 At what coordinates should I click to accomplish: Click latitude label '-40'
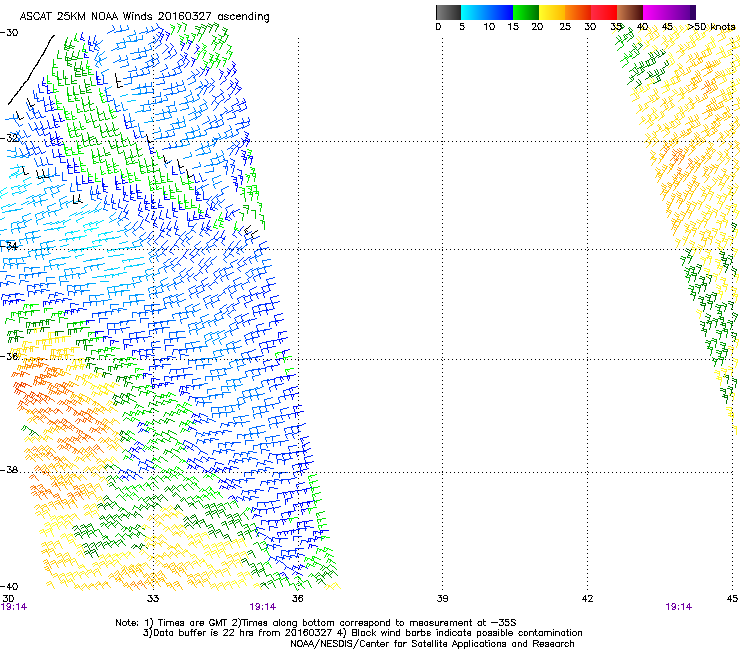pos(9,586)
